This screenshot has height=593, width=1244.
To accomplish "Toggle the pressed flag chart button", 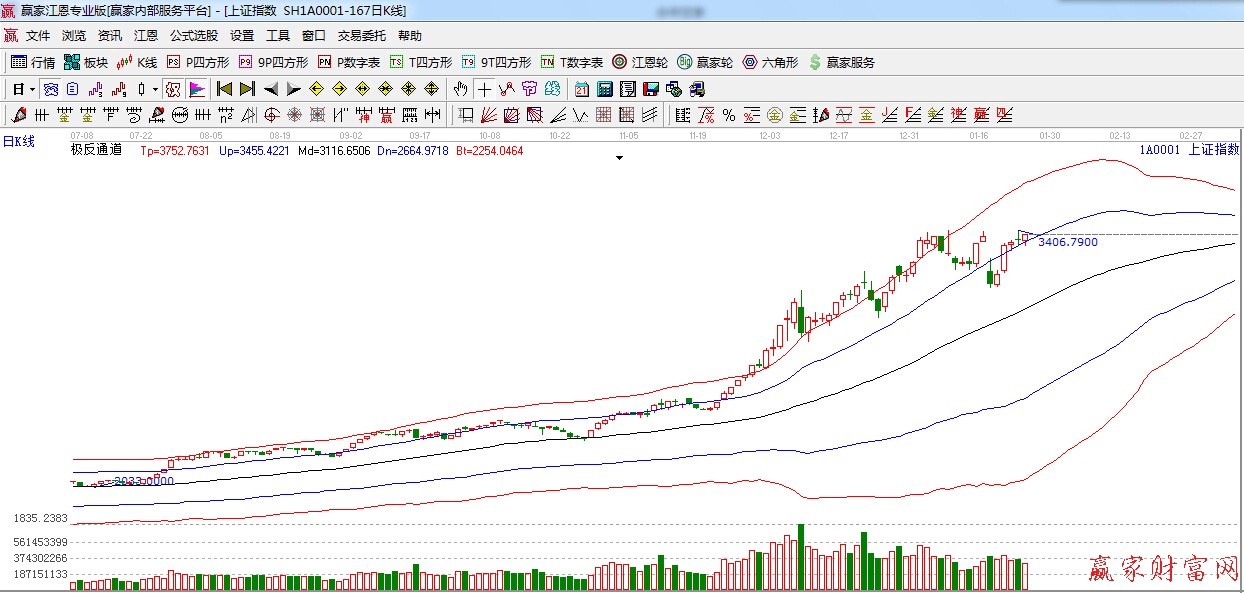I will [x=197, y=89].
